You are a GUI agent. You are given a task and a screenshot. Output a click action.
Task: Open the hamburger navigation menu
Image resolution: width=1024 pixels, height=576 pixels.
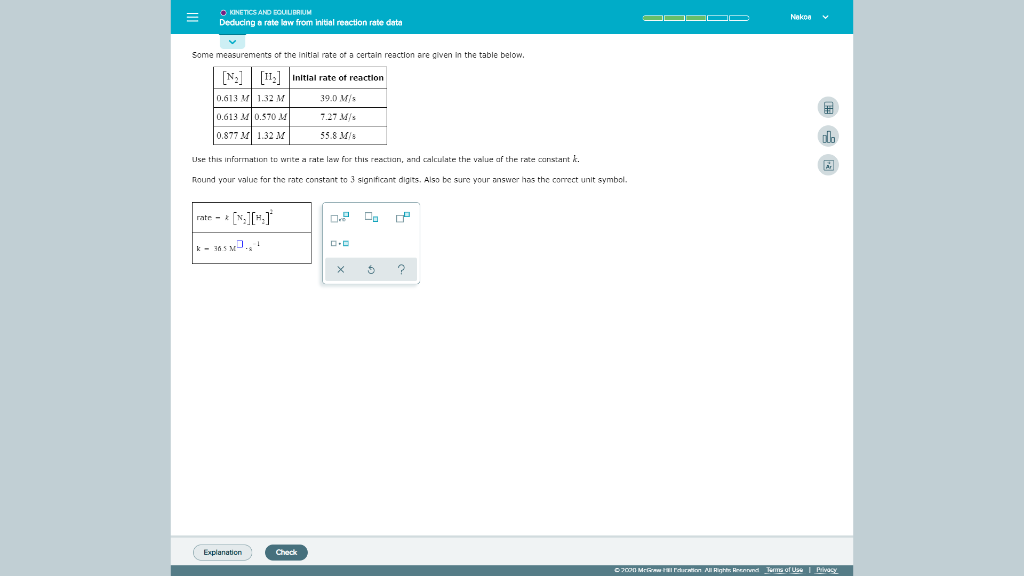pyautogui.click(x=192, y=18)
